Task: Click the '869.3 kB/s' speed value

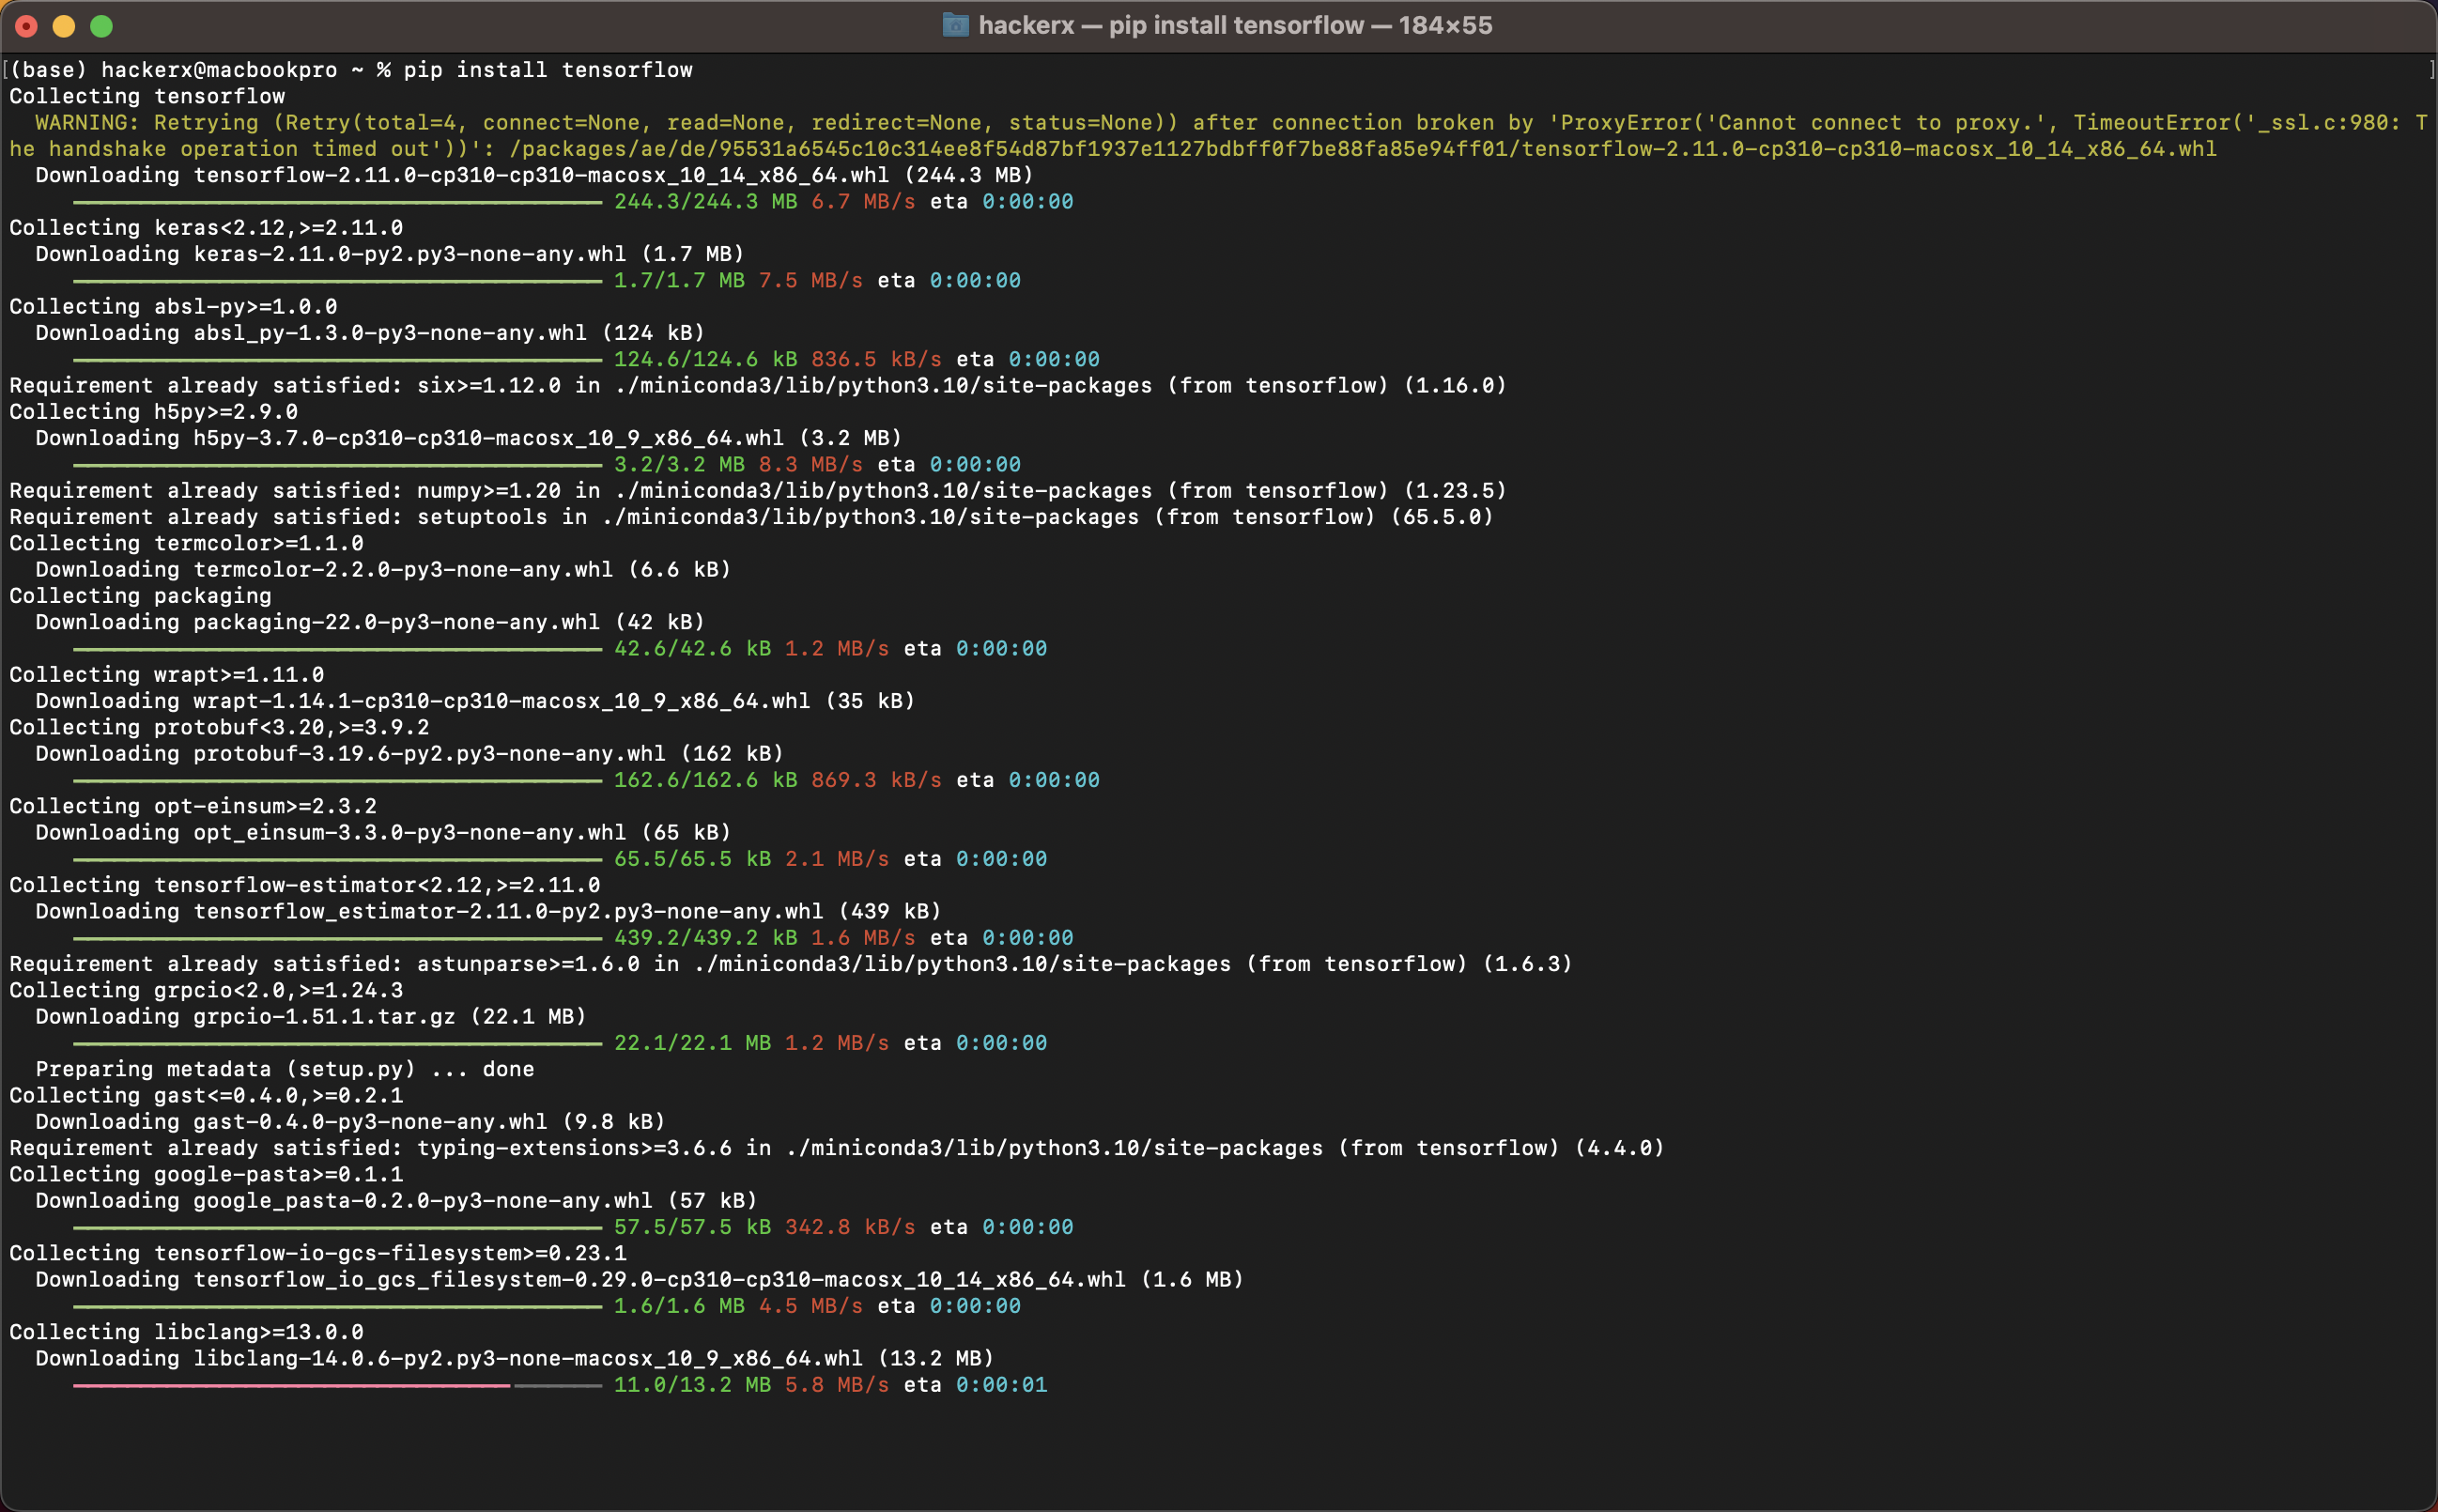Action: [876, 780]
